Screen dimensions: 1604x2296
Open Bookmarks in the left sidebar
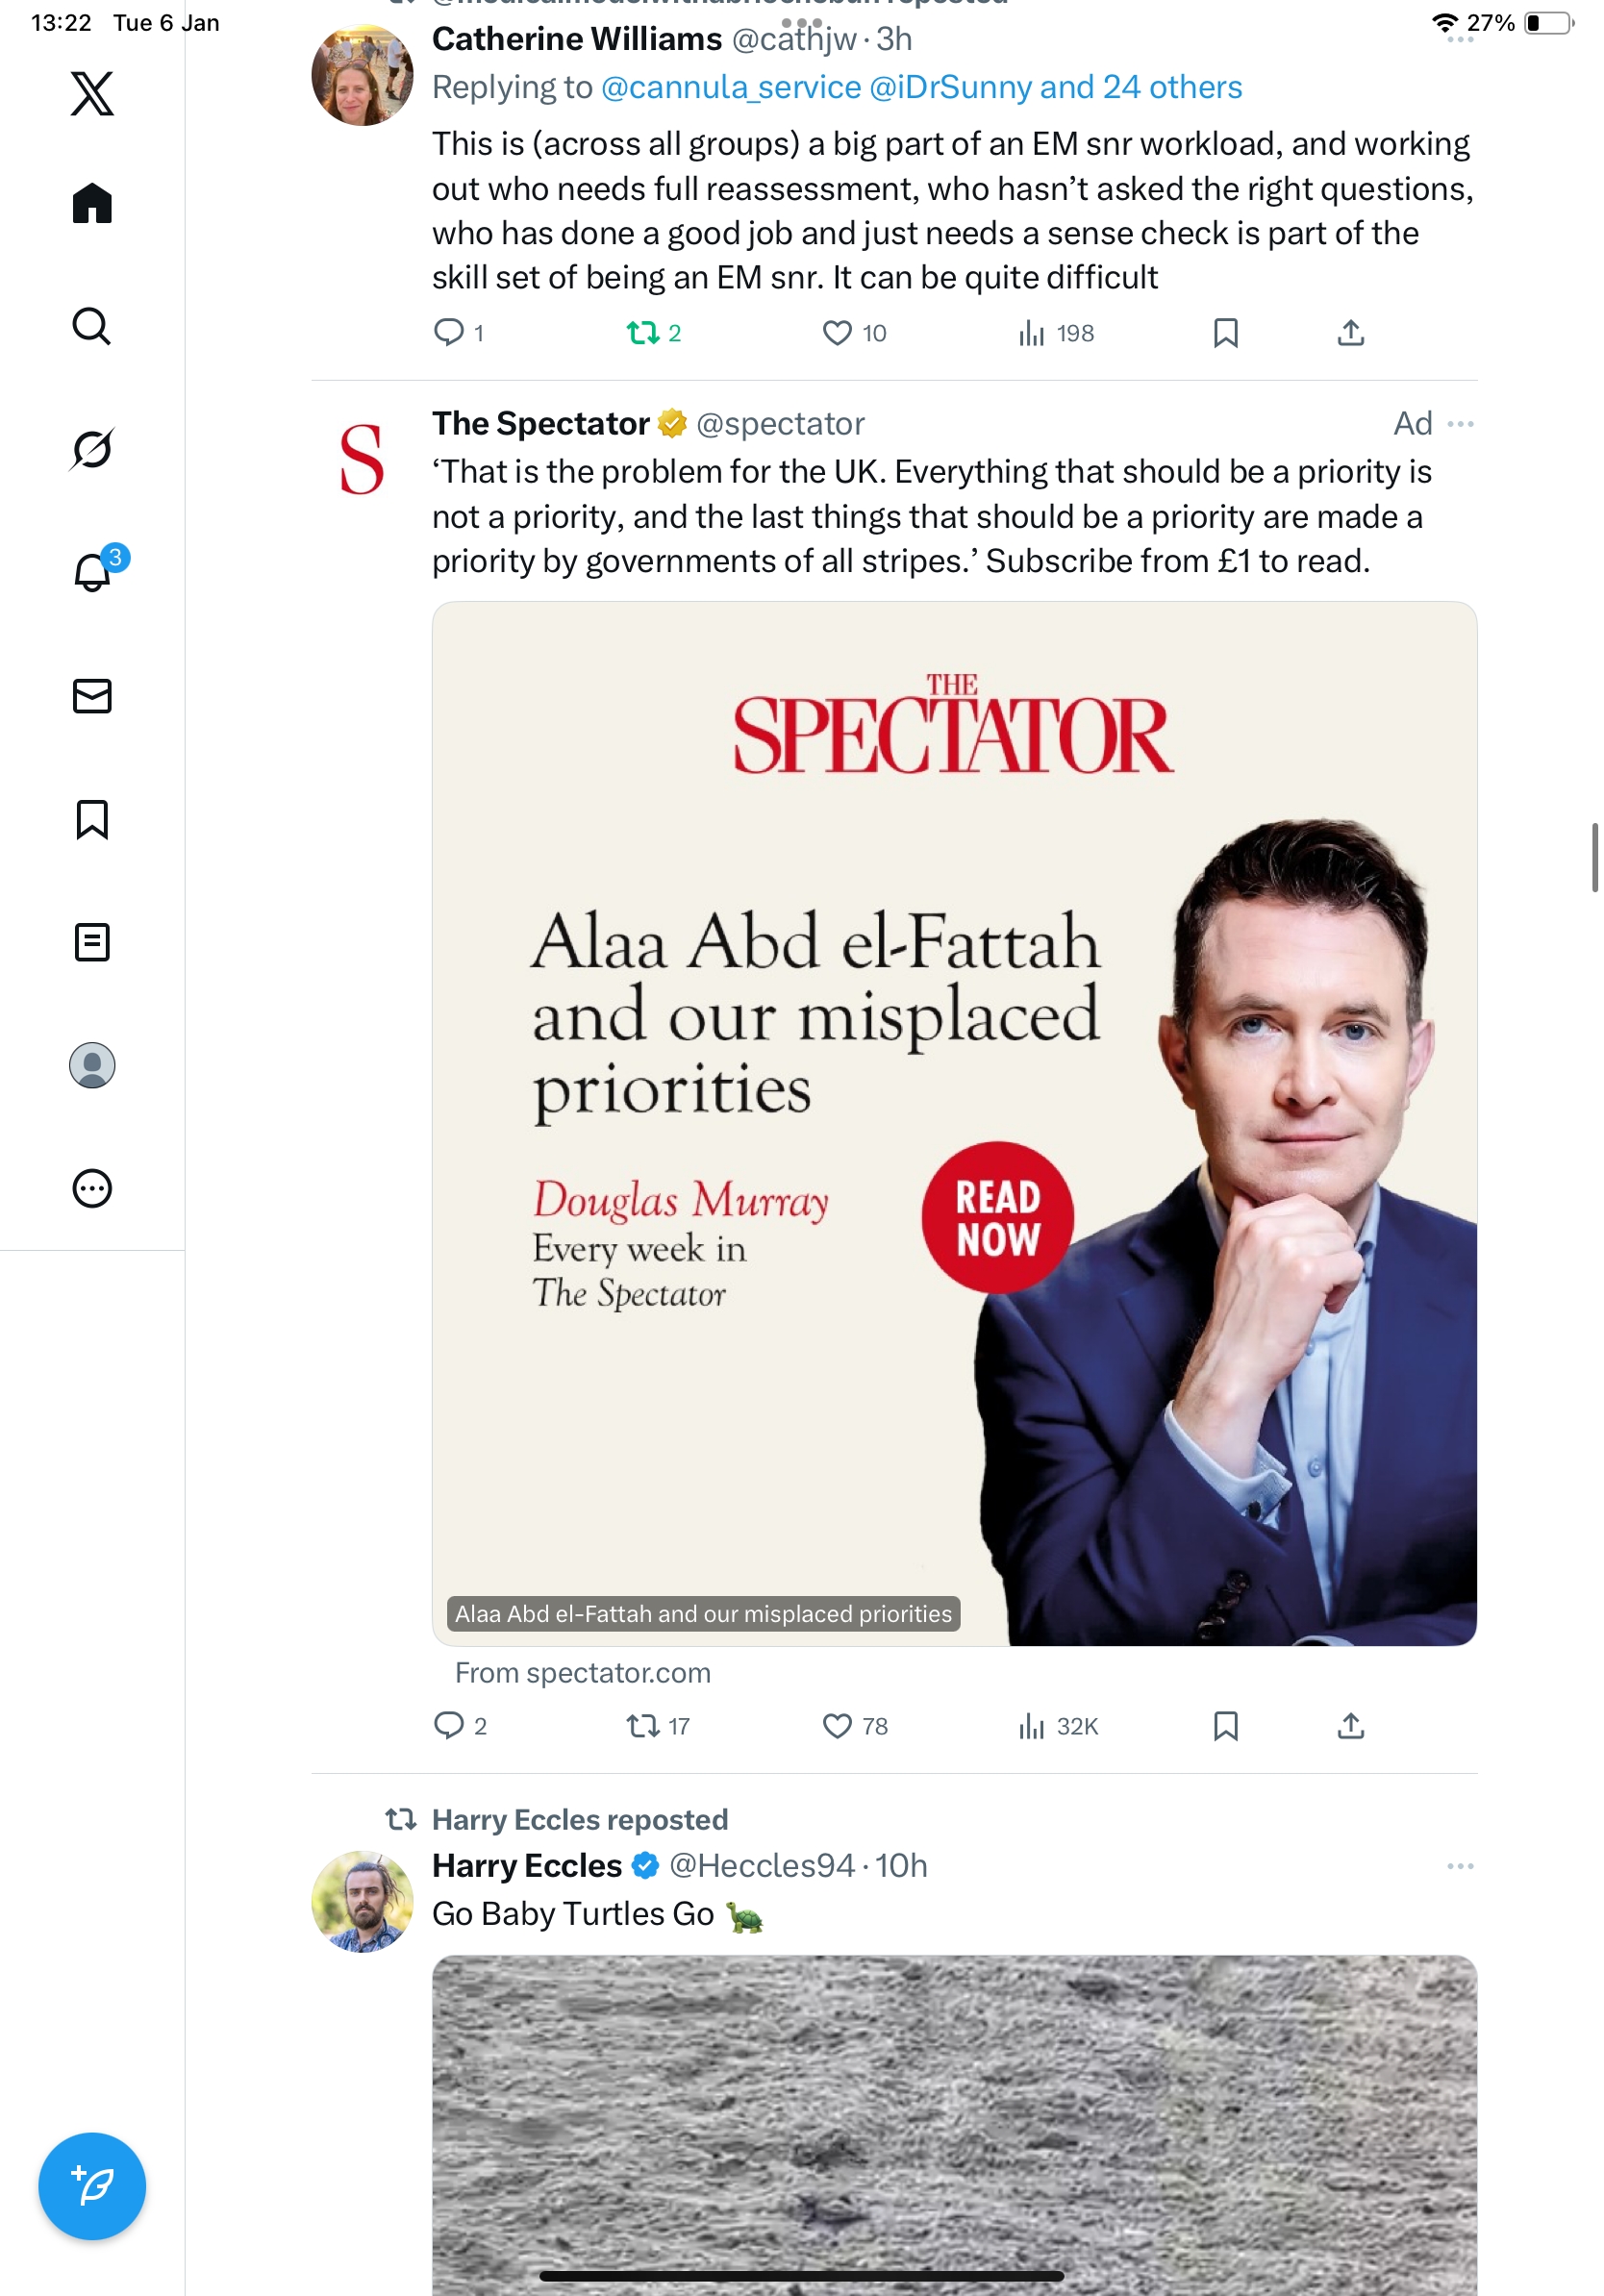[x=92, y=819]
